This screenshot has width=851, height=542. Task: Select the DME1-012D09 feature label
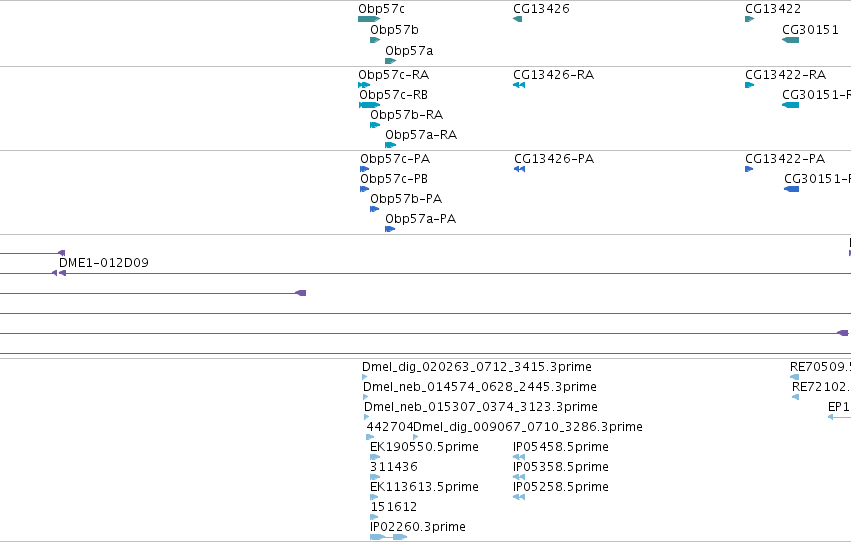coord(104,263)
